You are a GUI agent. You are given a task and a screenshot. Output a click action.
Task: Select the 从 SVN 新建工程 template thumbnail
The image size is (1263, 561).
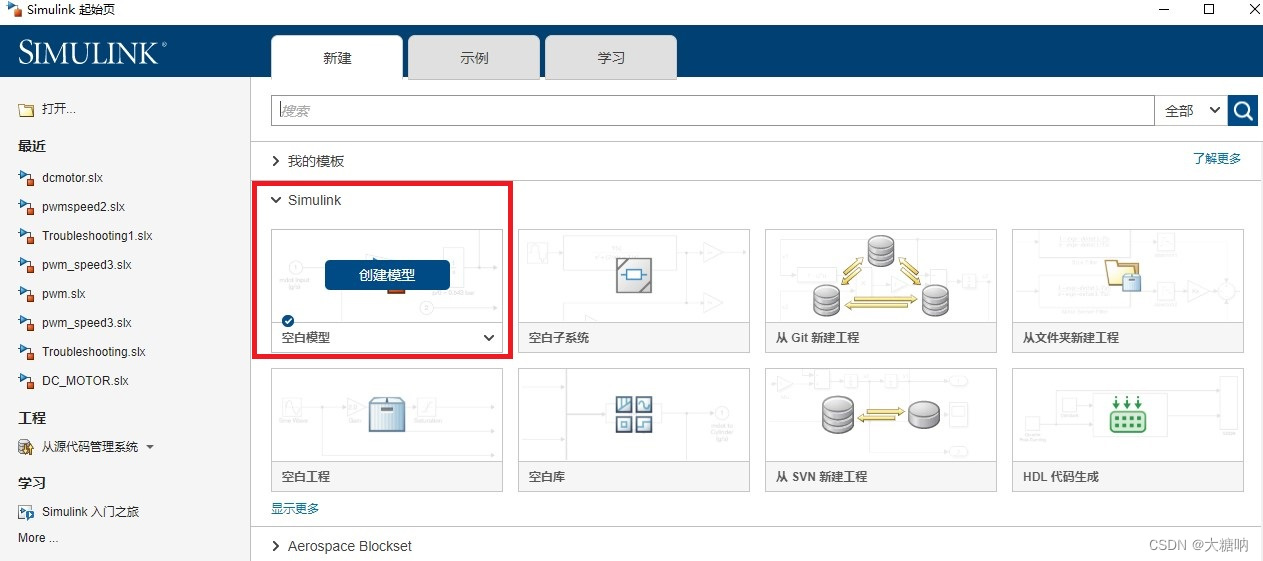click(880, 415)
